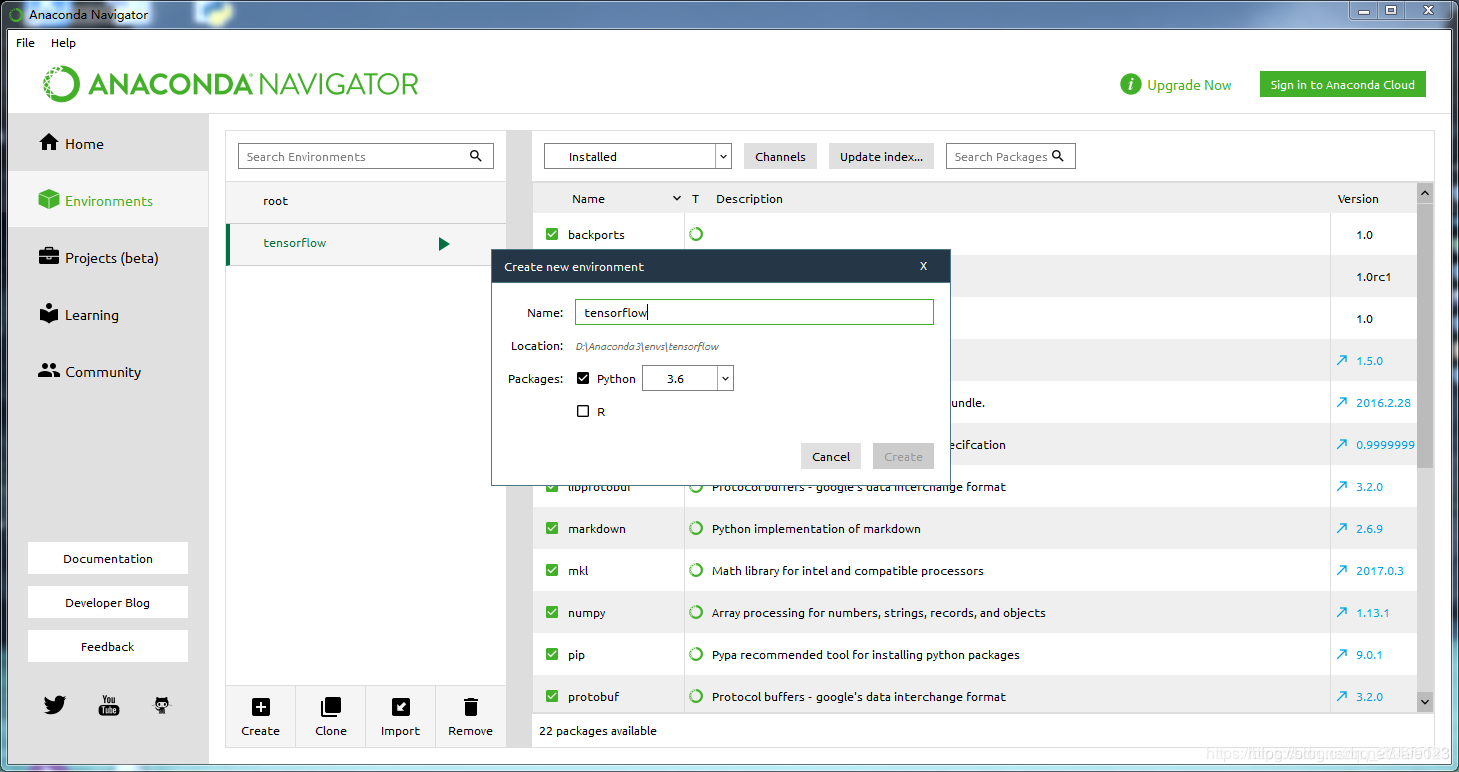The width and height of the screenshot is (1459, 772).
Task: Open the YouTube link icon
Action: tap(109, 705)
